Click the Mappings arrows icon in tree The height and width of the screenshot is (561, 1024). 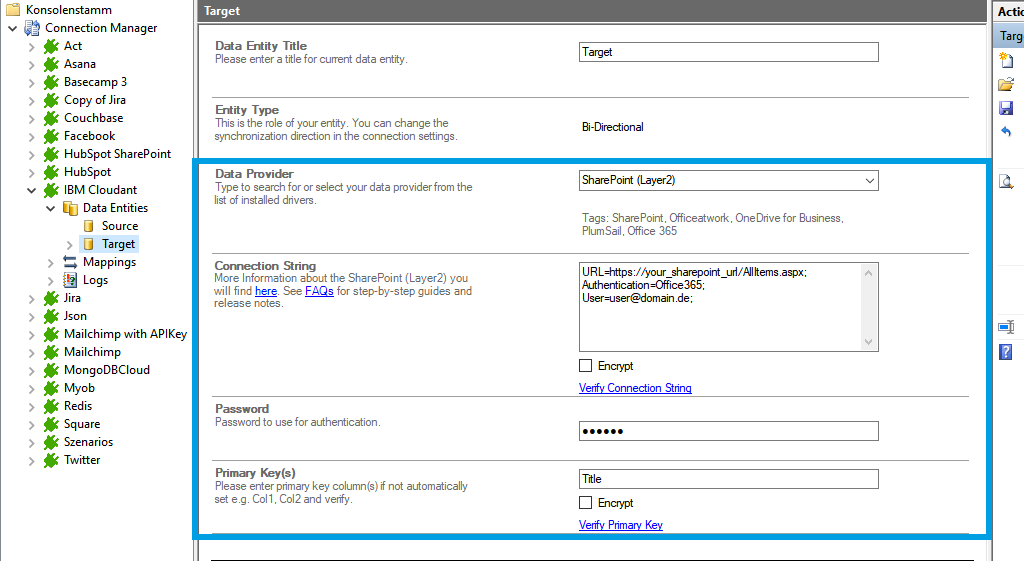coord(70,262)
